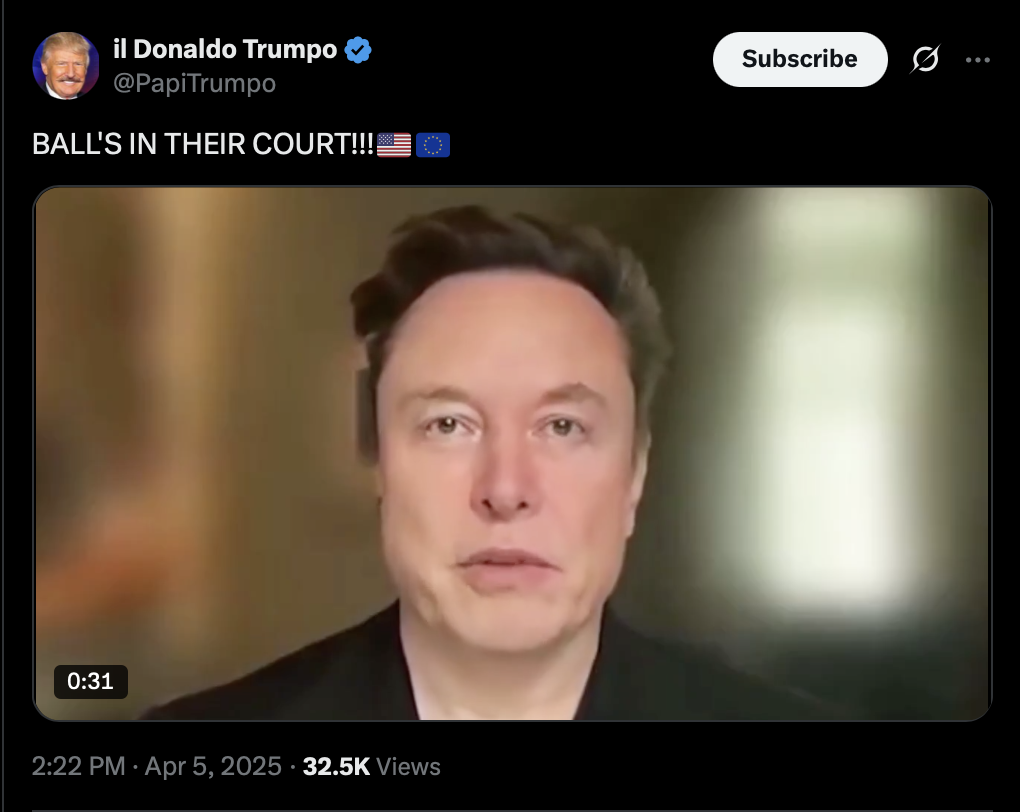Open il Donaldo Trumpo's profile avatar
Image resolution: width=1020 pixels, height=812 pixels.
[66, 66]
